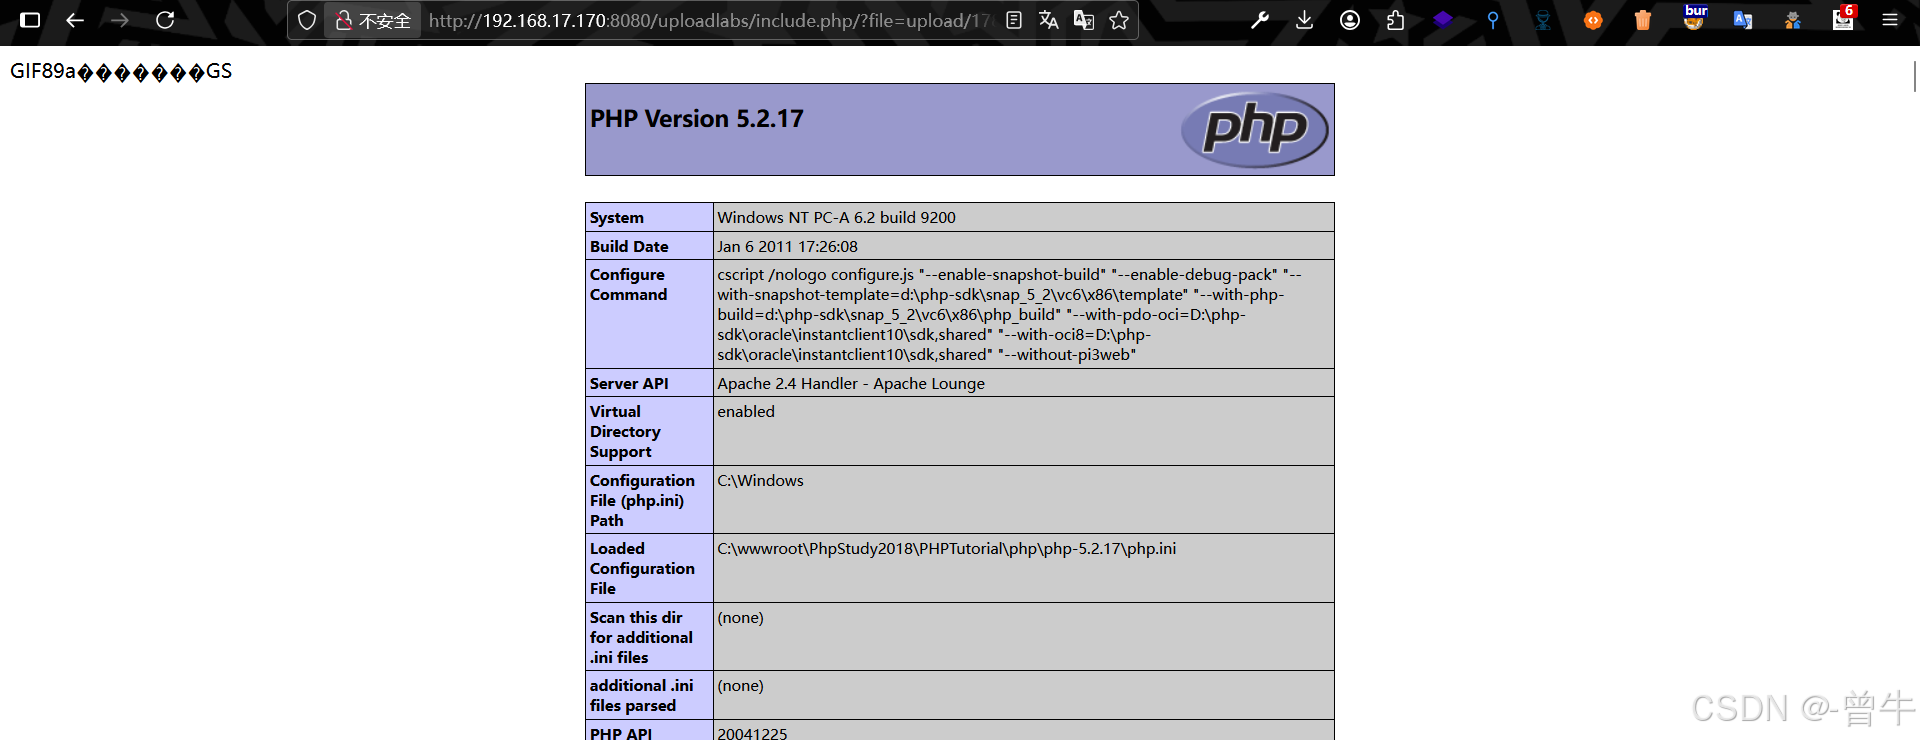The height and width of the screenshot is (740, 1920).
Task: Click the page vertical scrollbar thumb
Action: point(1914,76)
